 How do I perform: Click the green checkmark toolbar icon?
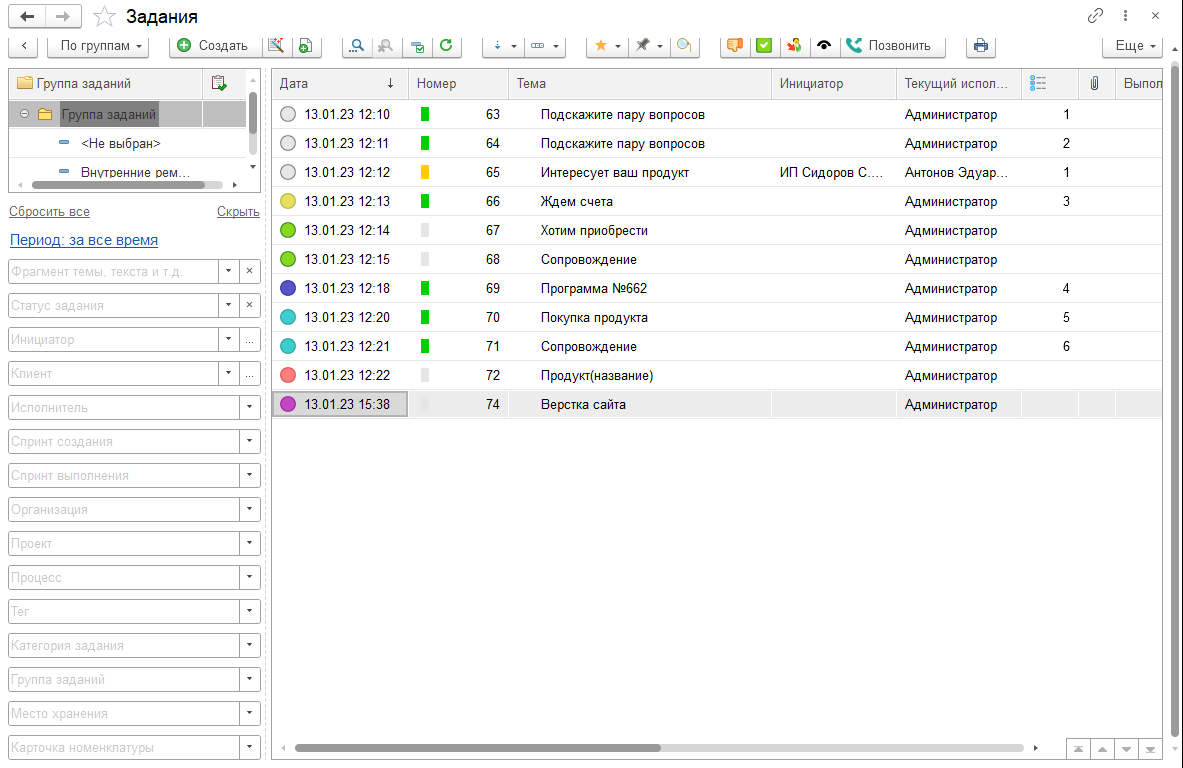764,46
